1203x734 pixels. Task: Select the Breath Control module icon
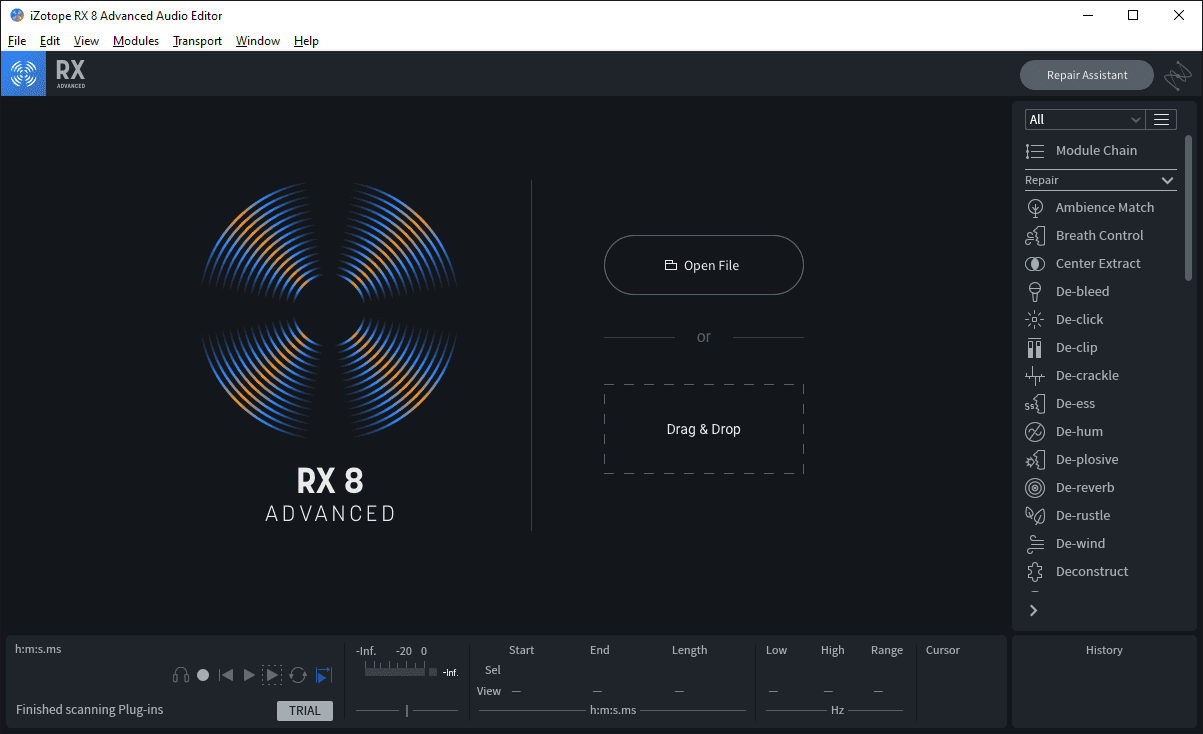[x=1035, y=235]
